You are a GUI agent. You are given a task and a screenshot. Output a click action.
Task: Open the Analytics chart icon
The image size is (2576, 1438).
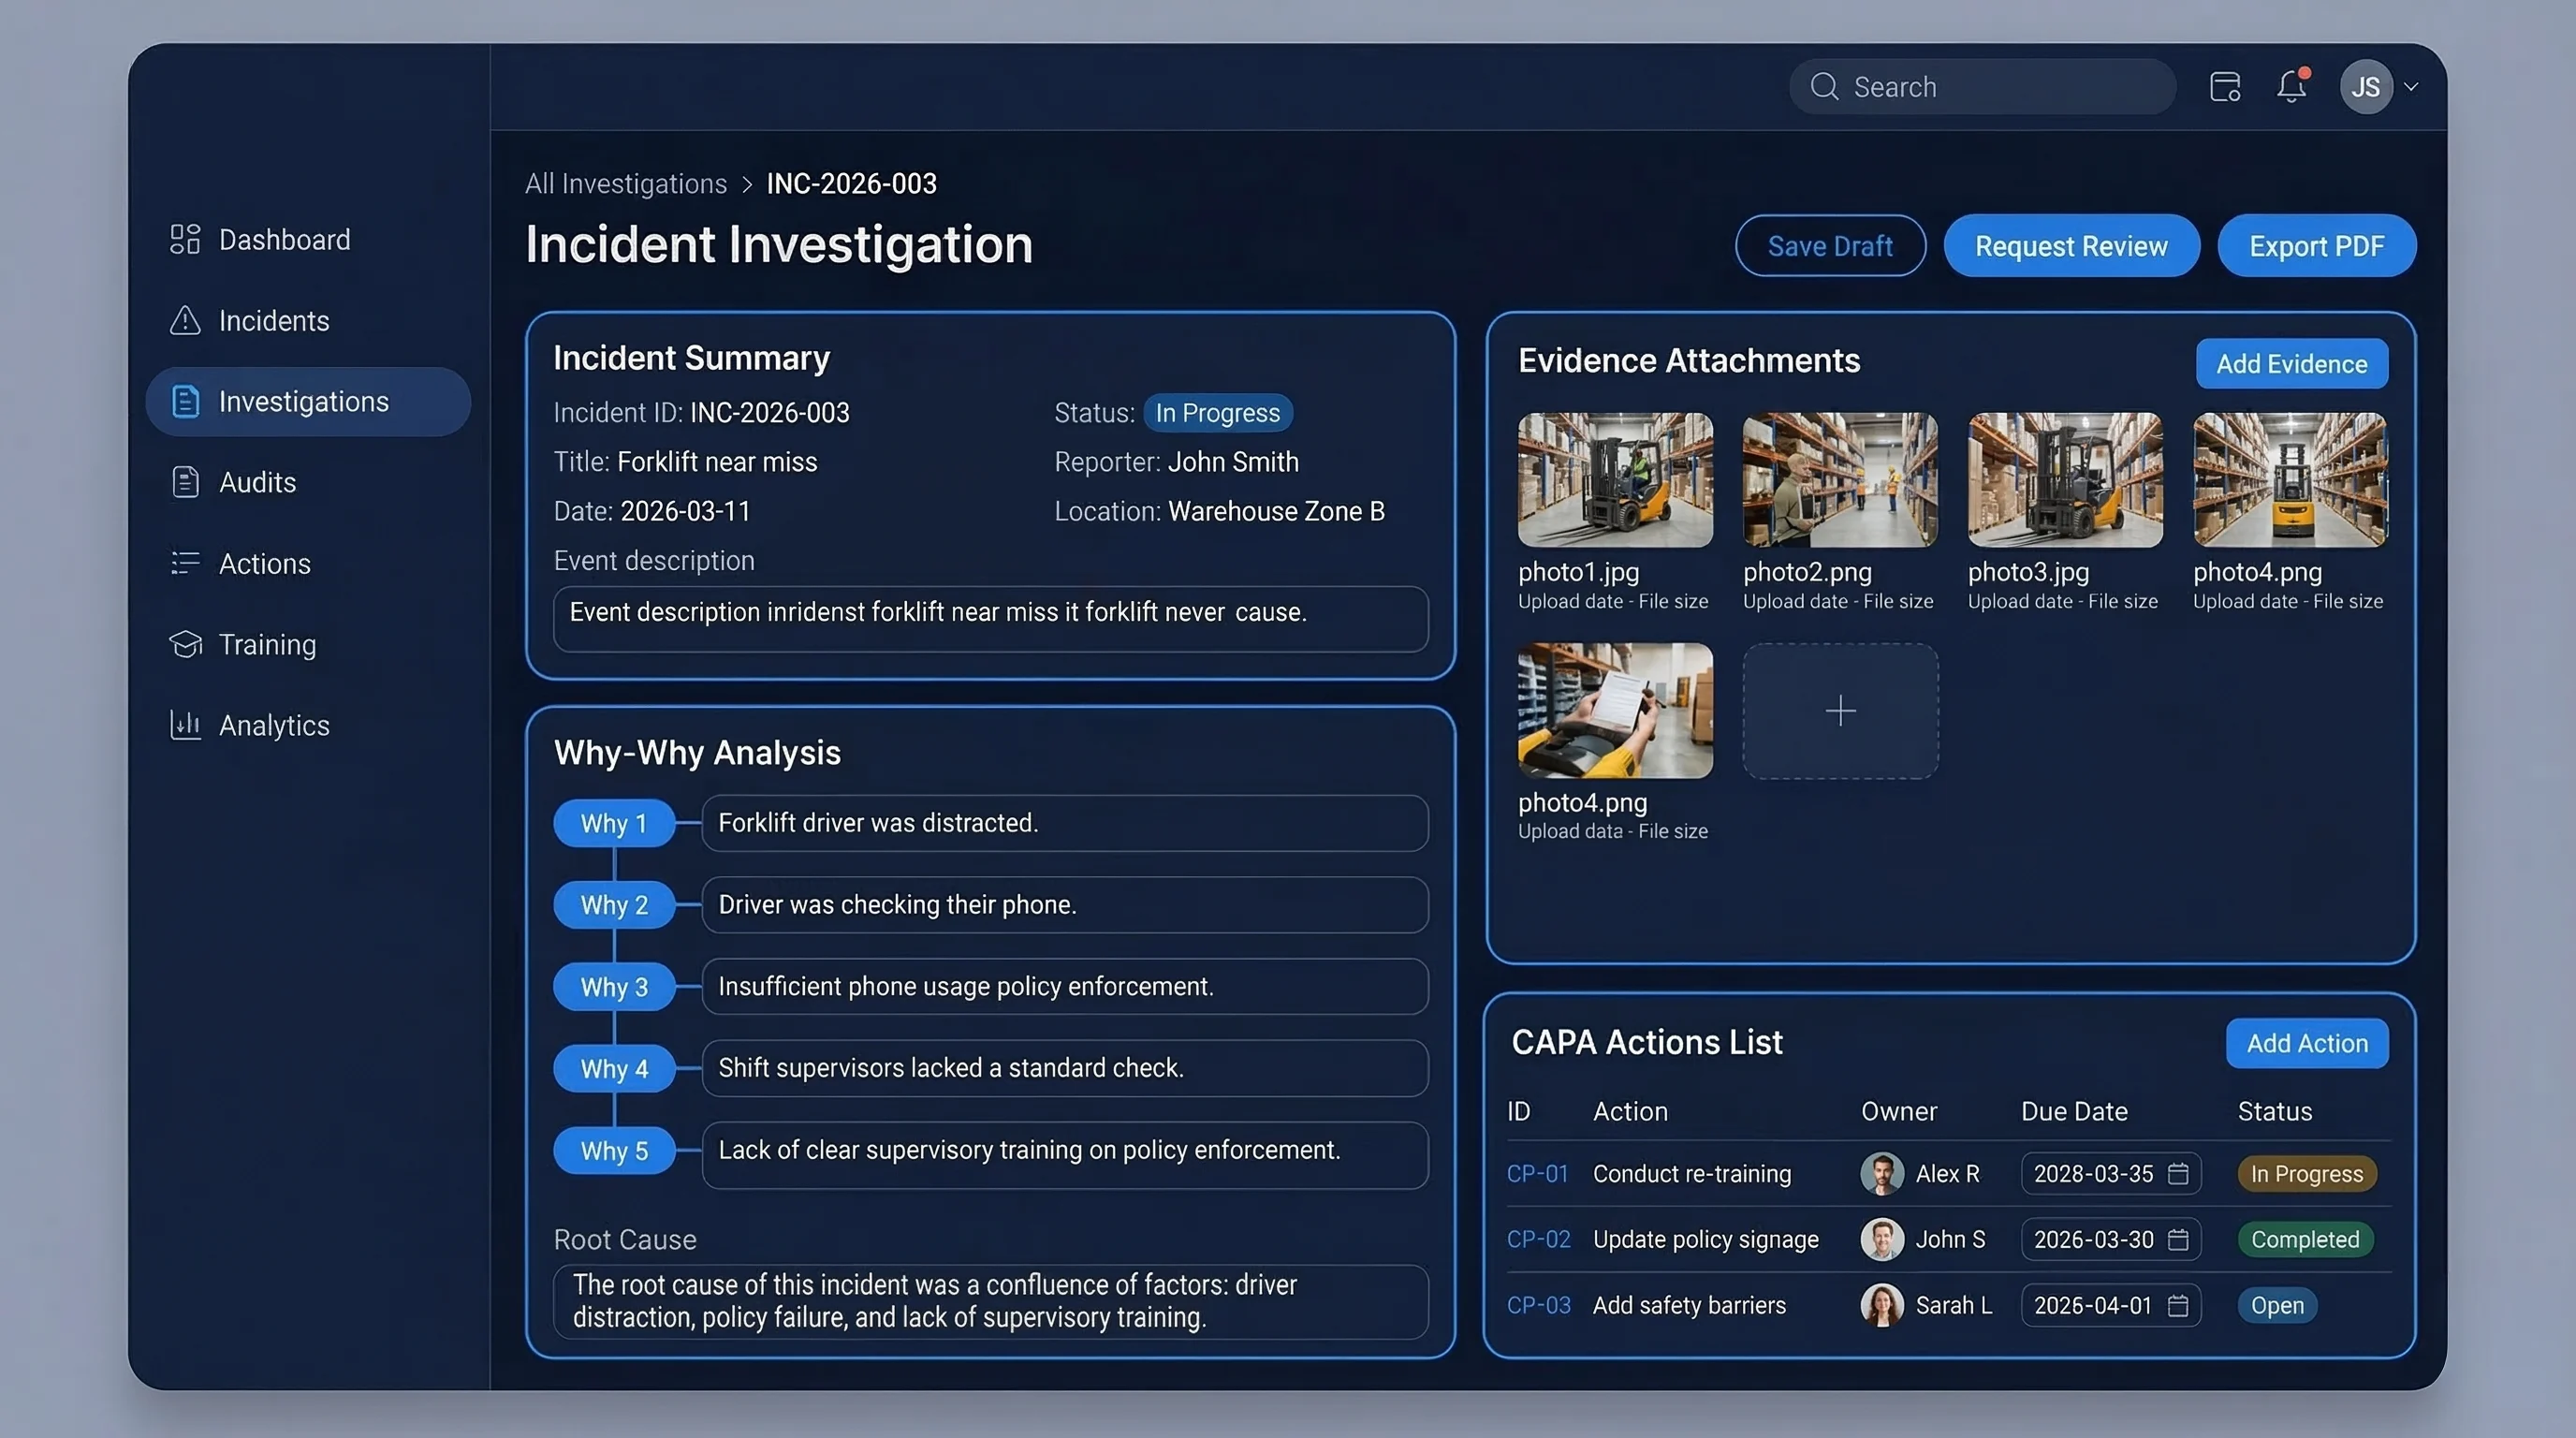point(185,725)
